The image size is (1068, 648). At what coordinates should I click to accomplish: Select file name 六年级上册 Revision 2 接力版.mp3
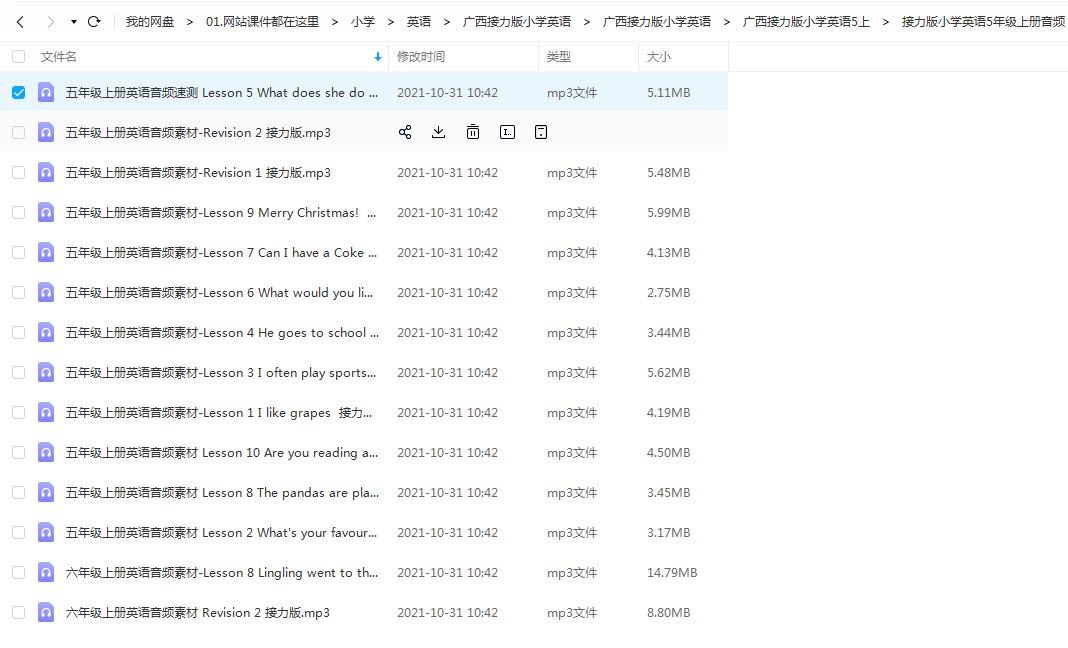198,613
